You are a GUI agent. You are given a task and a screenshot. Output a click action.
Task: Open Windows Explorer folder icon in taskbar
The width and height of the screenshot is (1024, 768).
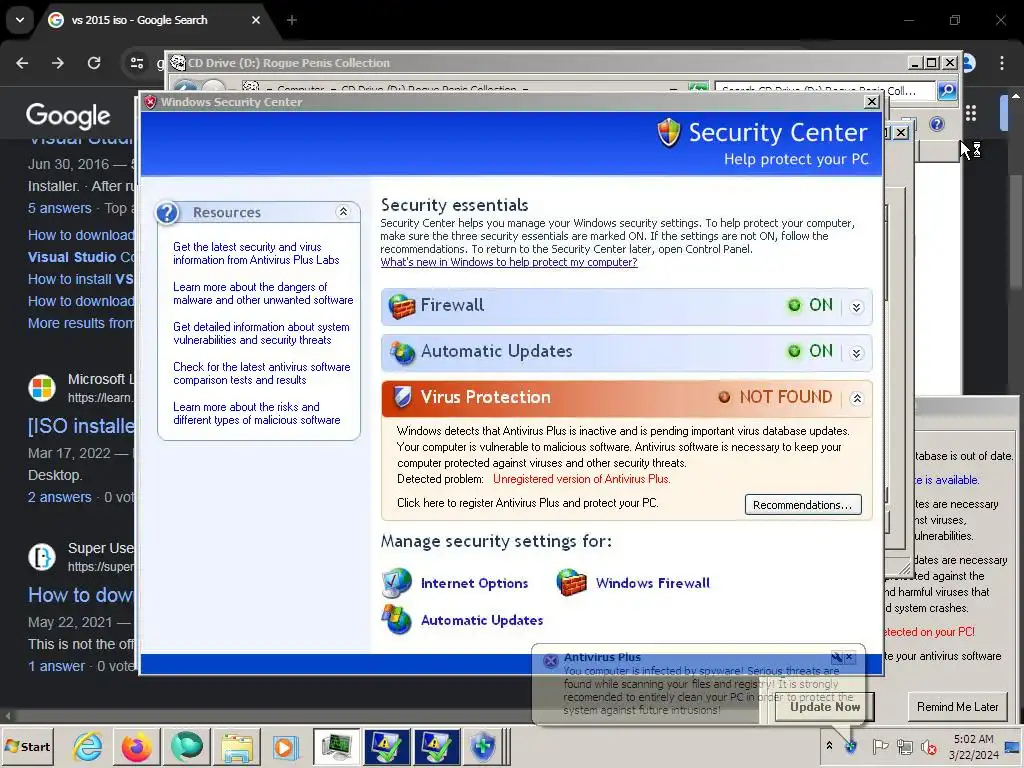[x=236, y=746]
